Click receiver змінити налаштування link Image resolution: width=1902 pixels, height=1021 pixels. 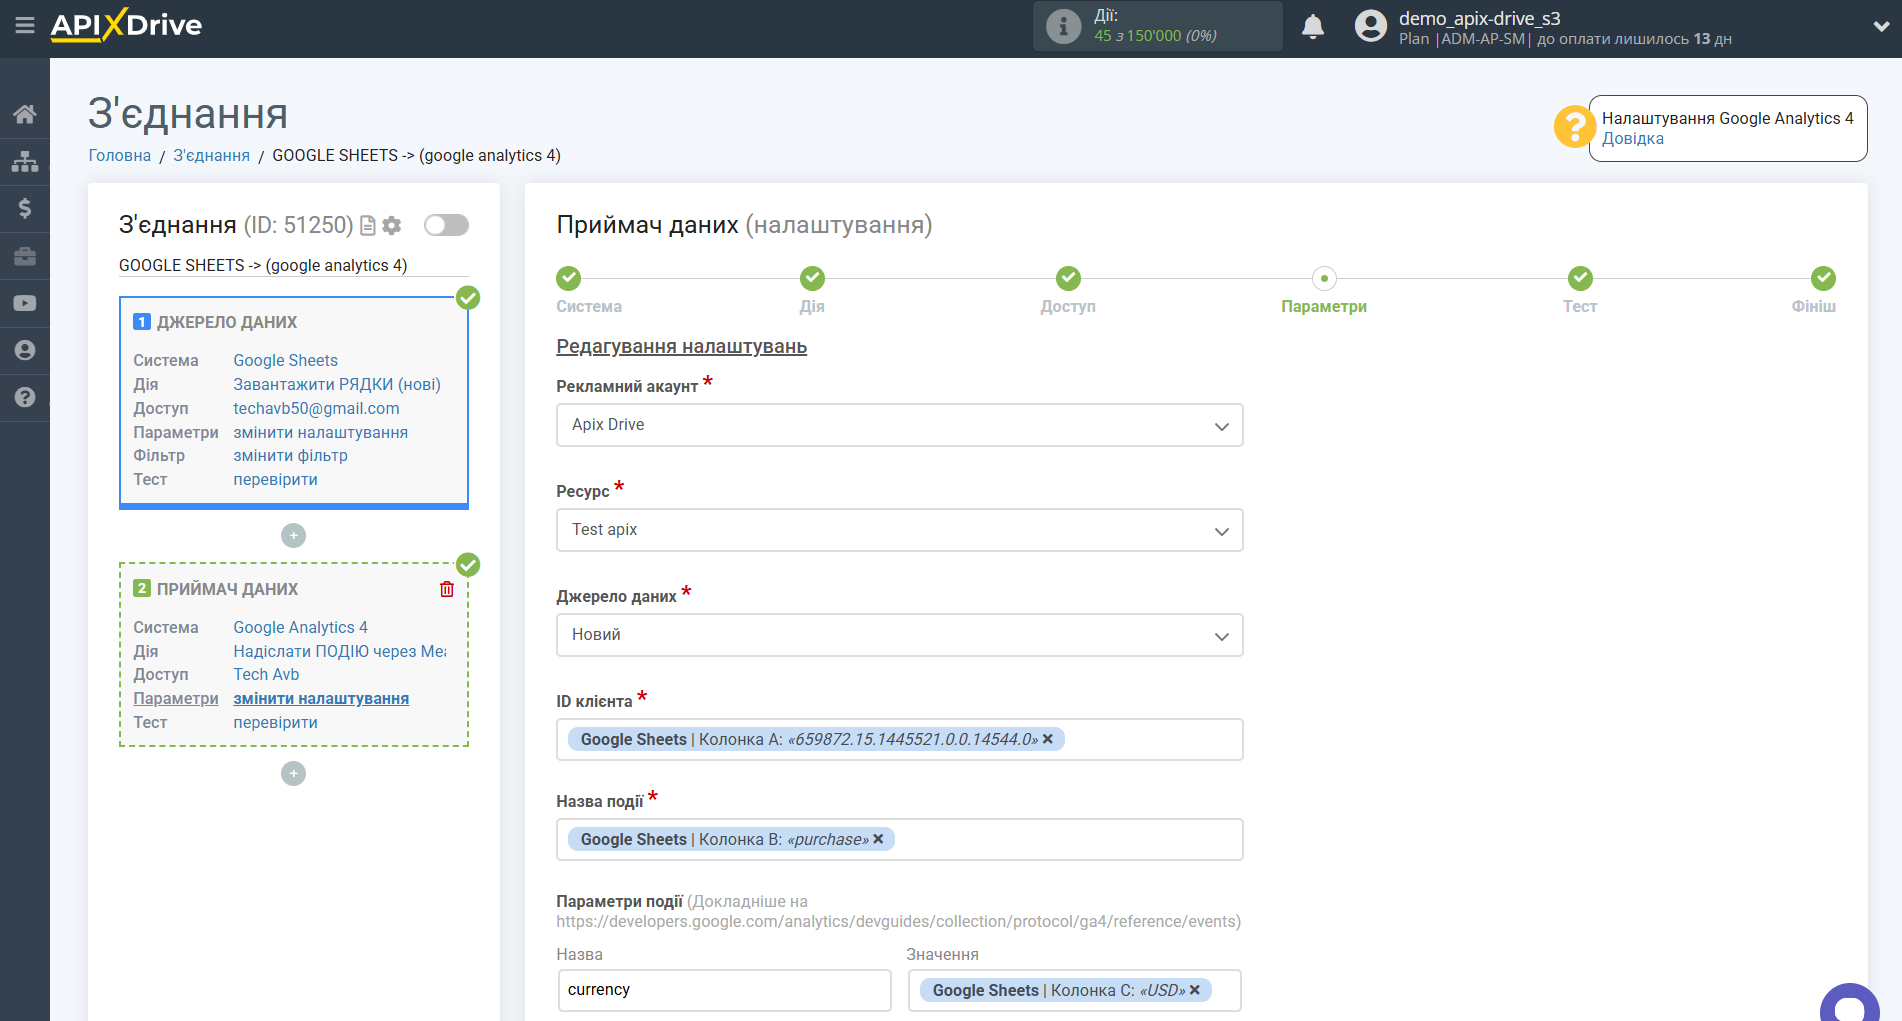coord(321,698)
